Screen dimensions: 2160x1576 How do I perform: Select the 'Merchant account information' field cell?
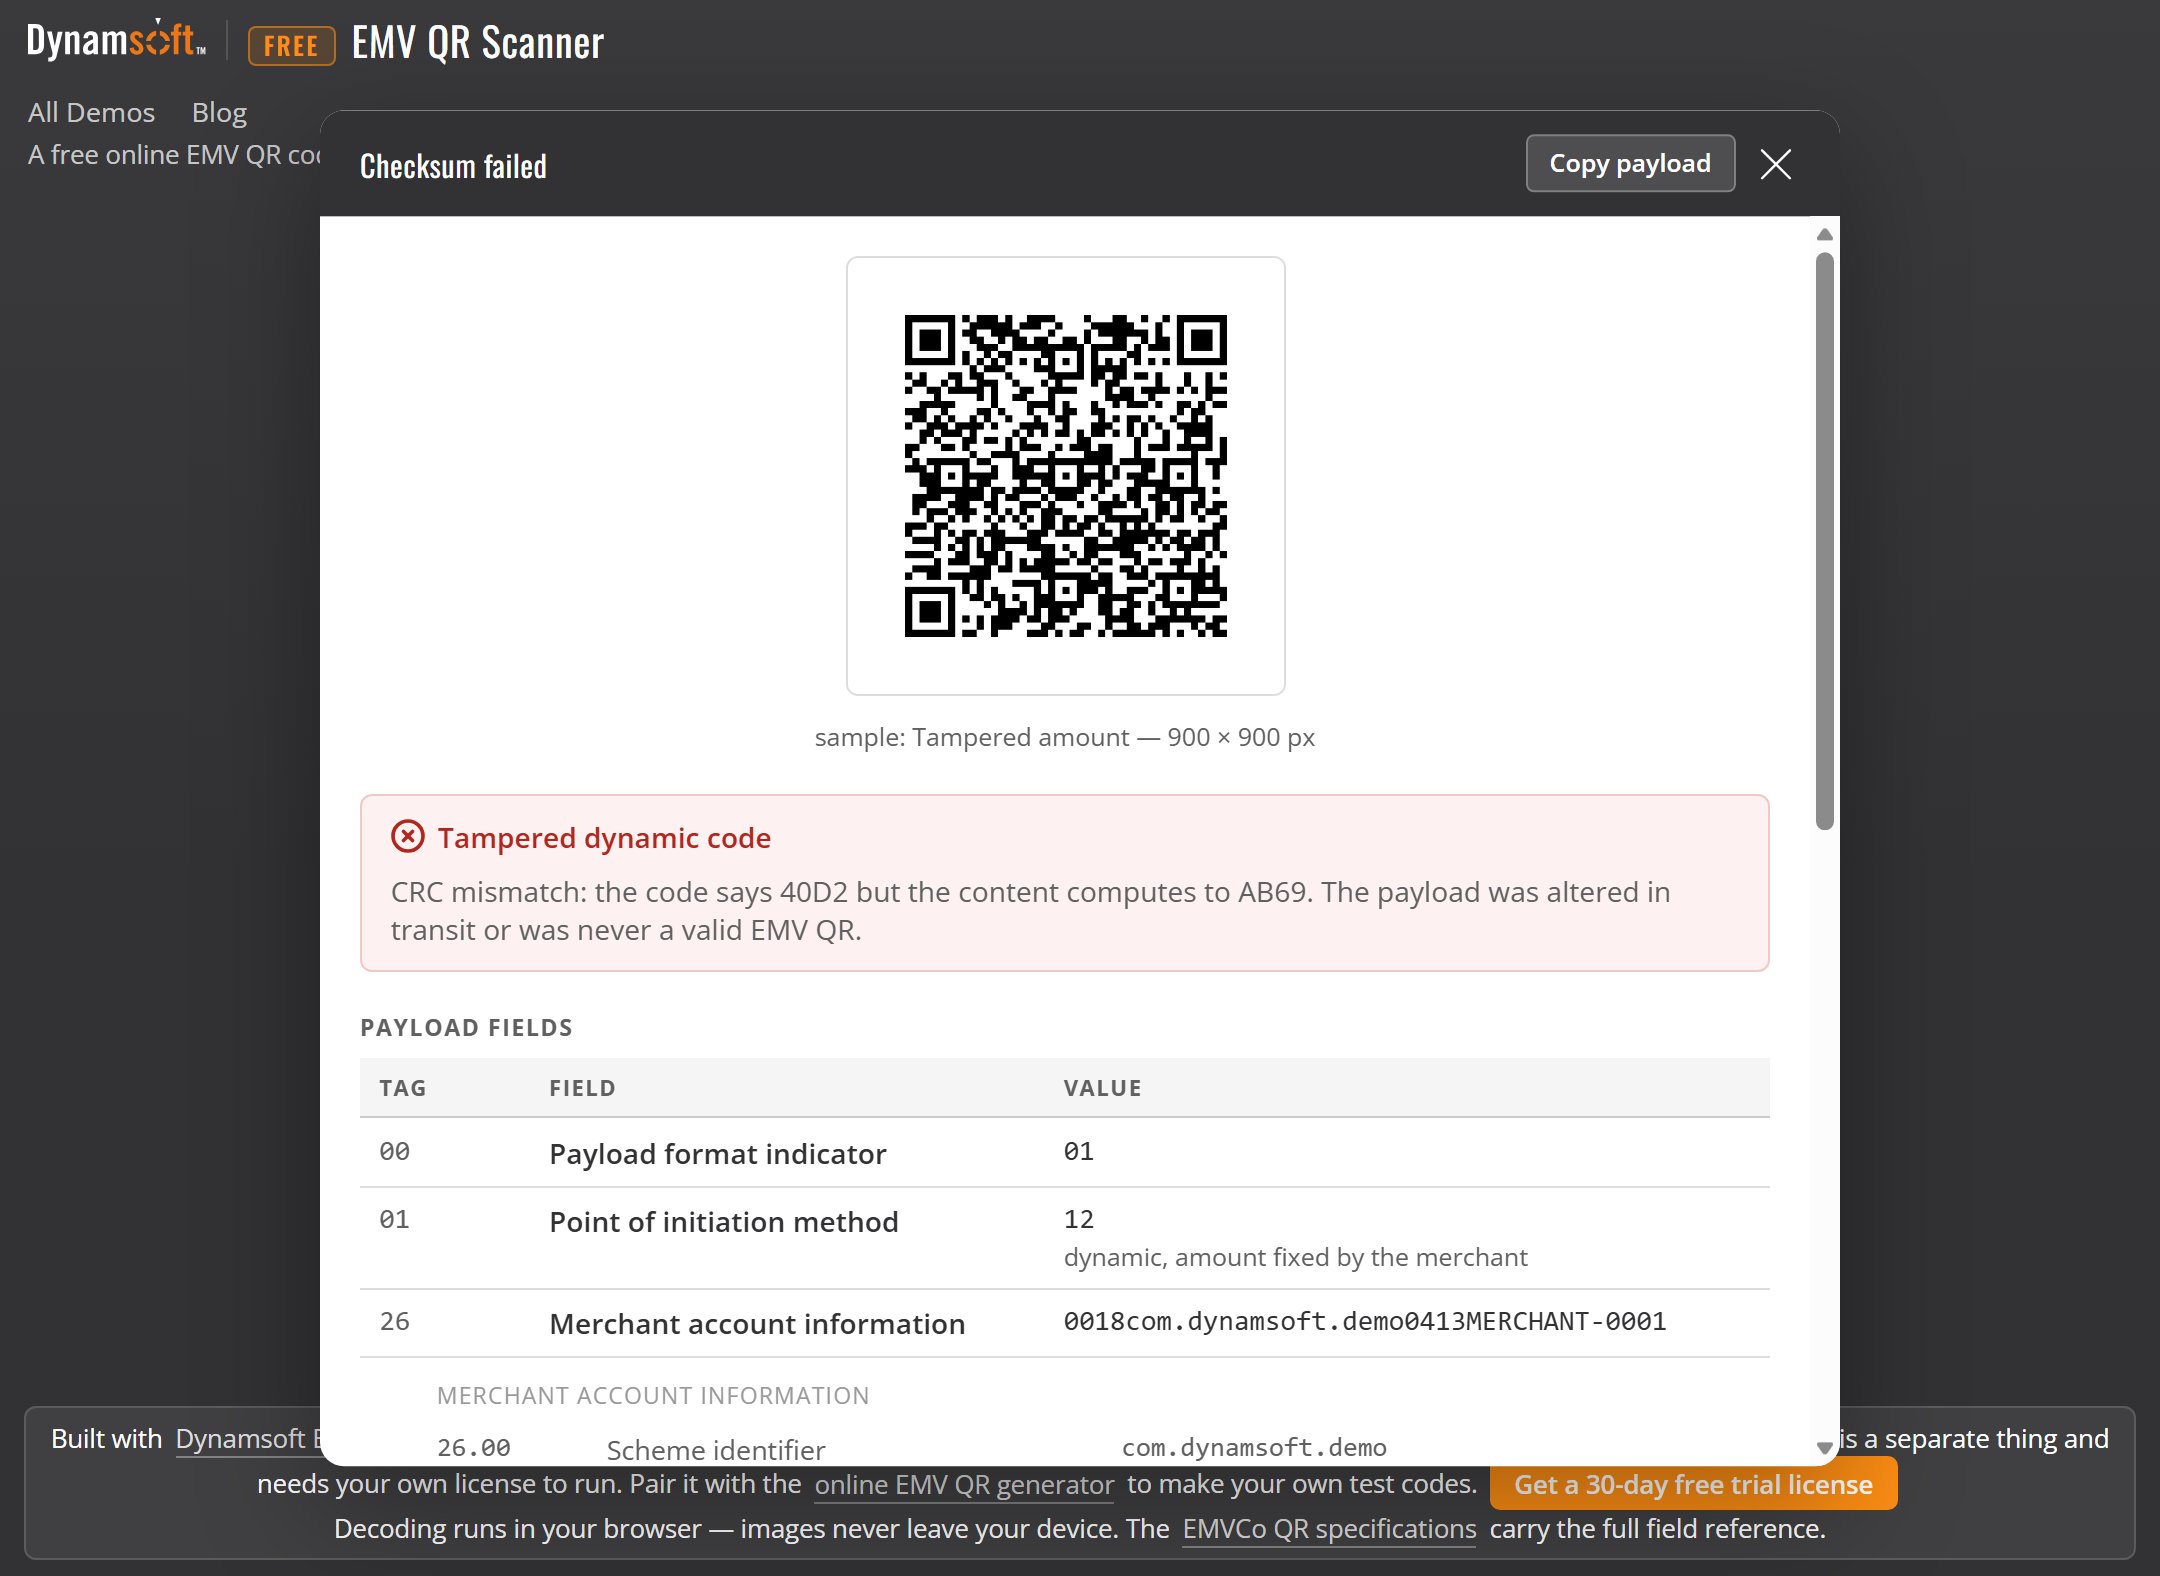(x=757, y=1323)
